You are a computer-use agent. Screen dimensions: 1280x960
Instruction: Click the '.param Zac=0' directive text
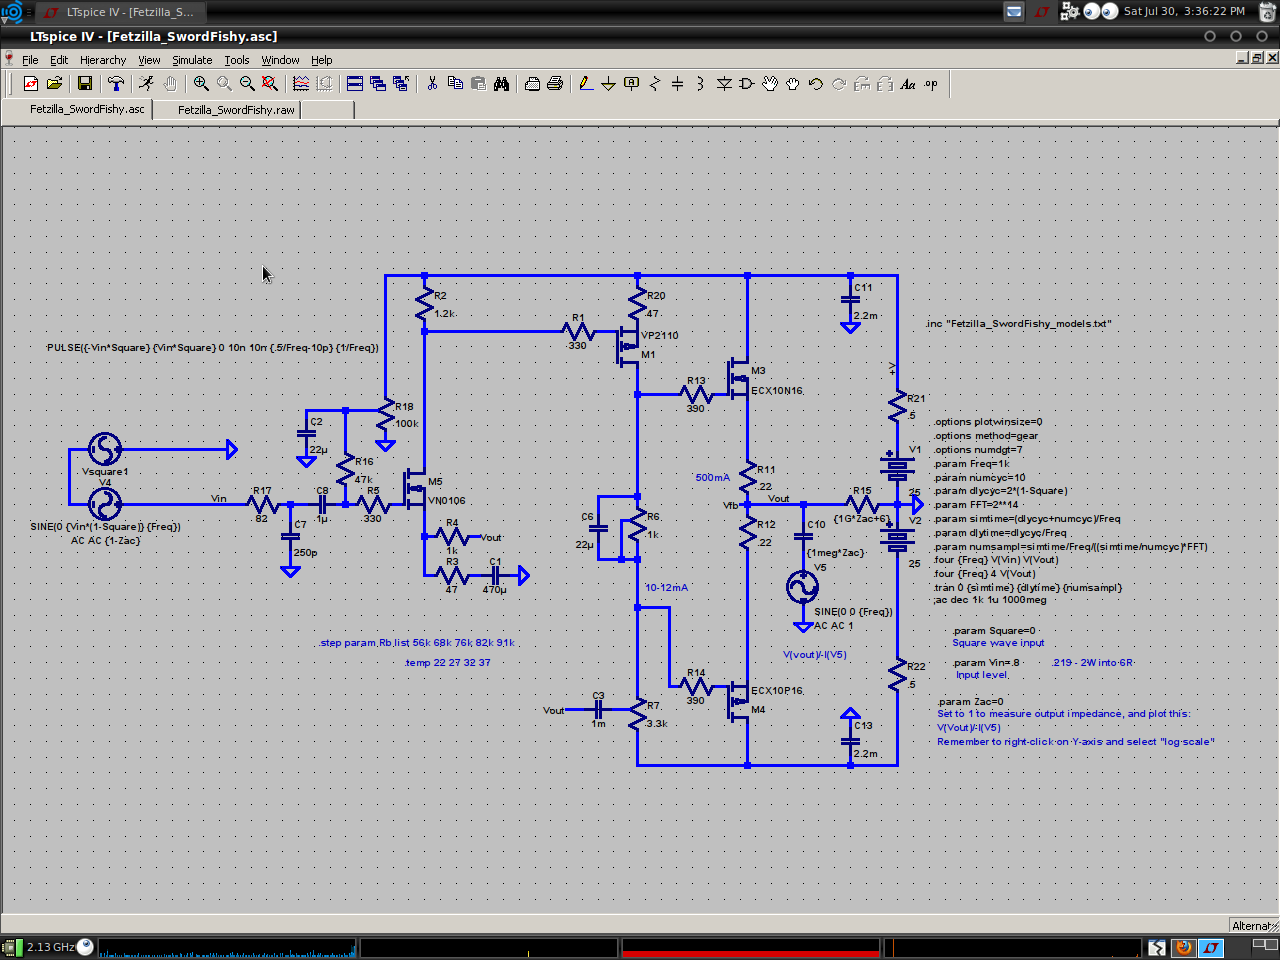[970, 702]
